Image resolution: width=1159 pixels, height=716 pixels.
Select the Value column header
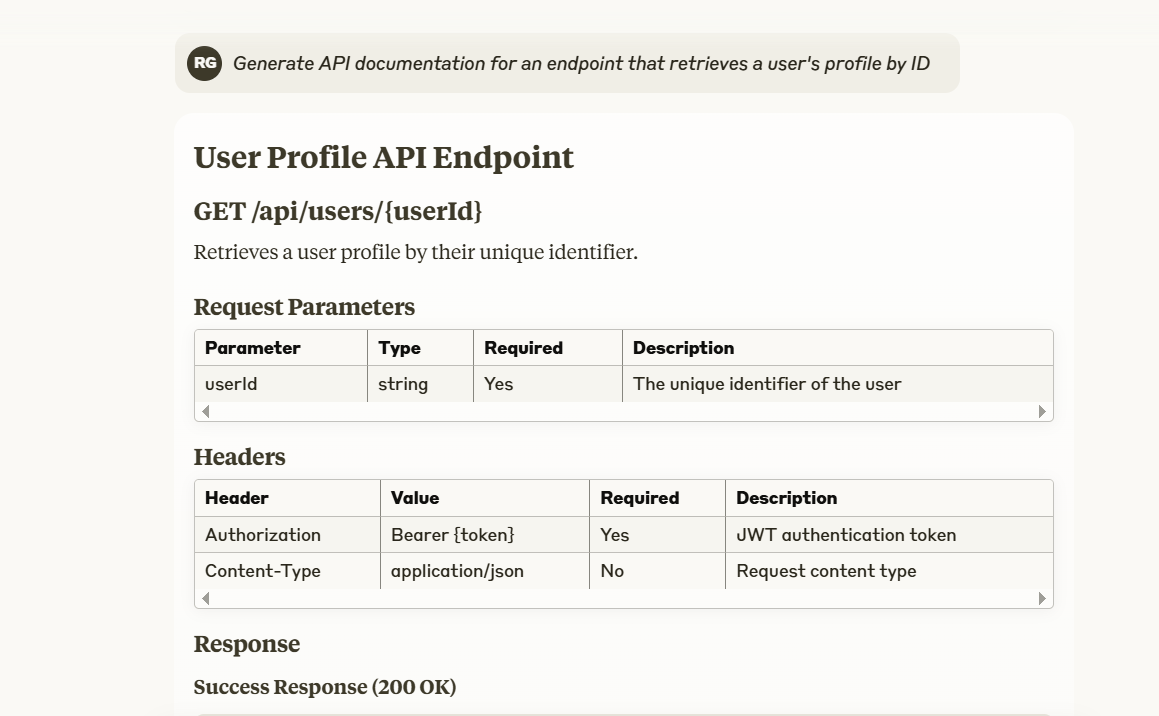click(415, 498)
